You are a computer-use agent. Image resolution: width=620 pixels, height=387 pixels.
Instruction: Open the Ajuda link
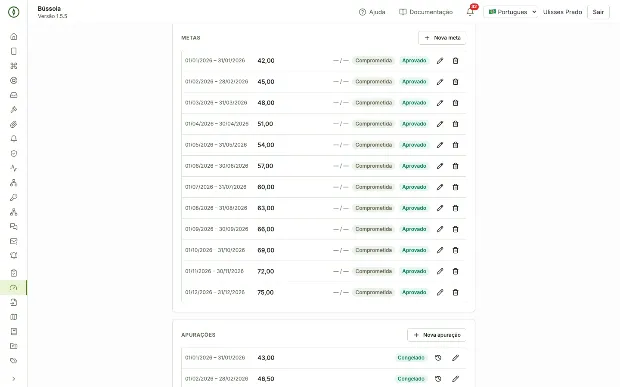click(x=372, y=12)
